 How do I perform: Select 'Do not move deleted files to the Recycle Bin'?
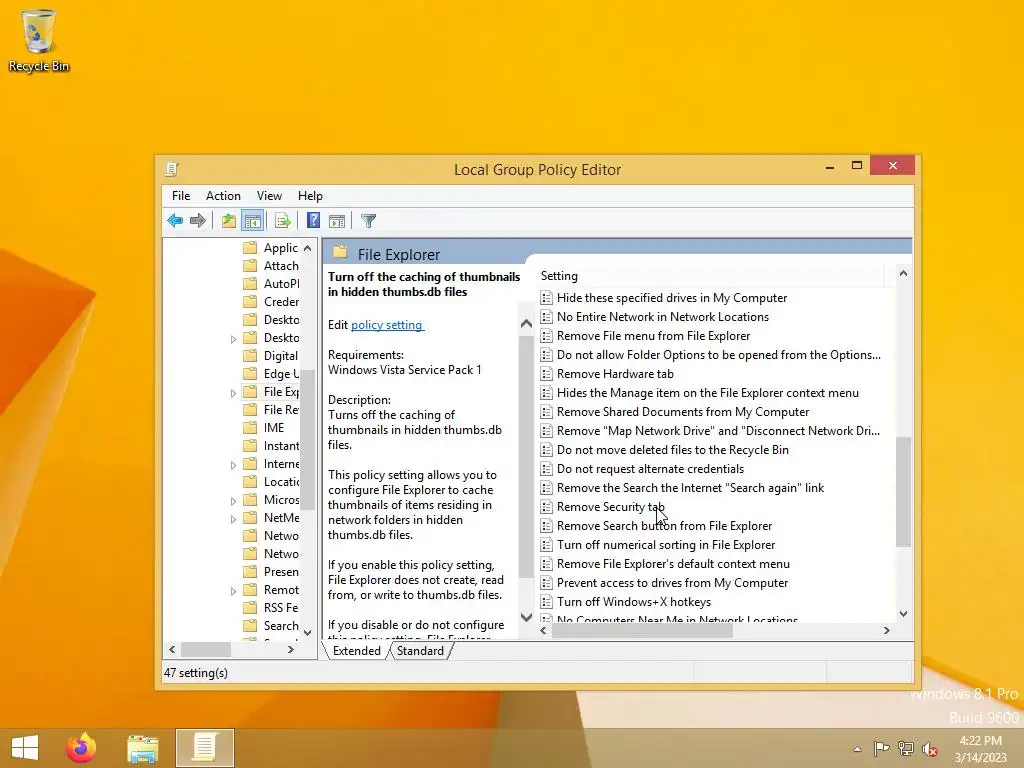tap(673, 450)
